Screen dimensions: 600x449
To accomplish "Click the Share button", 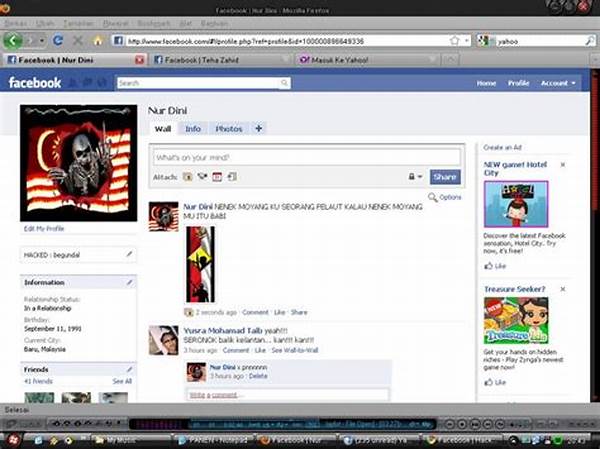I will 445,177.
